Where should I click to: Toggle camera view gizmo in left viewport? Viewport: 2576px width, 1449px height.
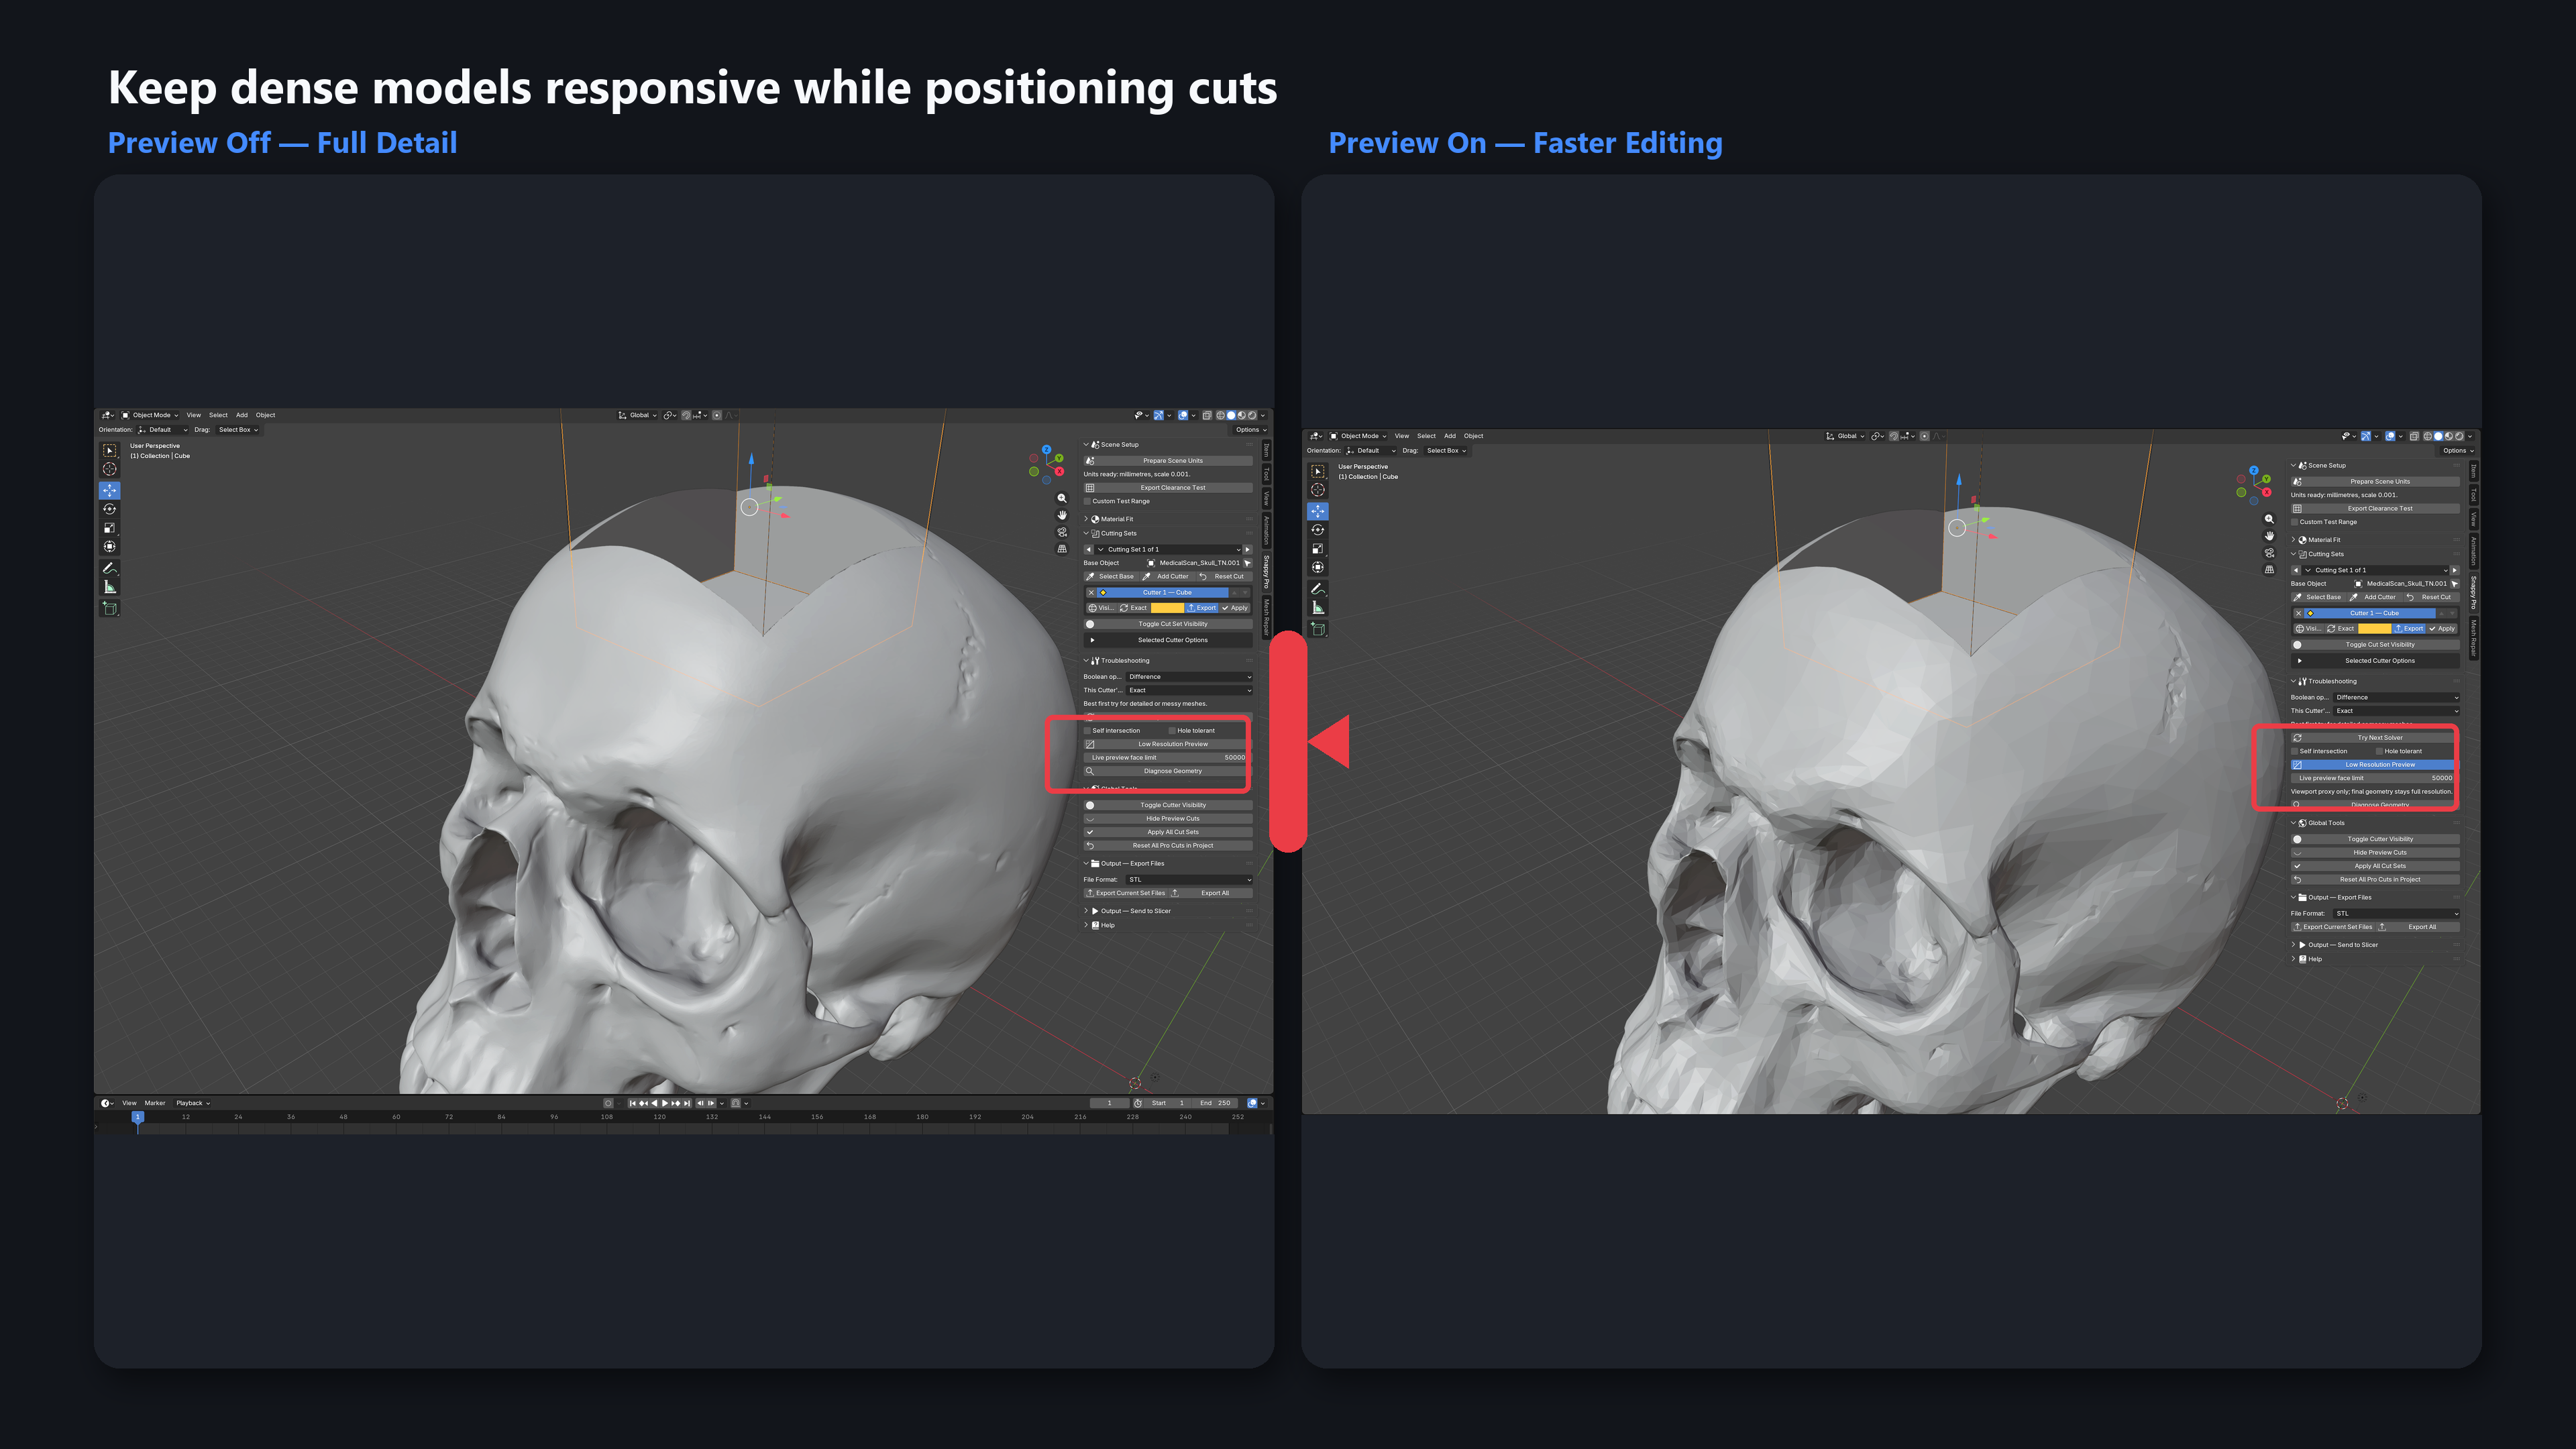coord(1062,532)
